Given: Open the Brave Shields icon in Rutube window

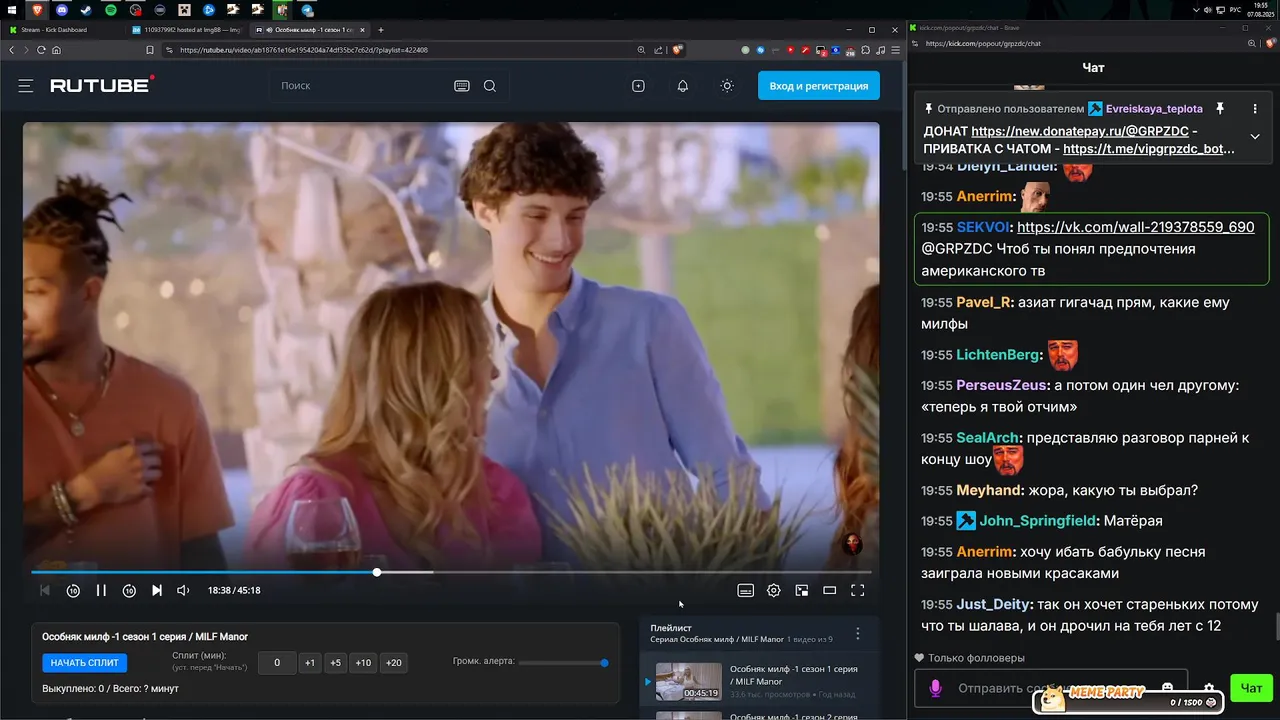Looking at the screenshot, I should coord(677,50).
